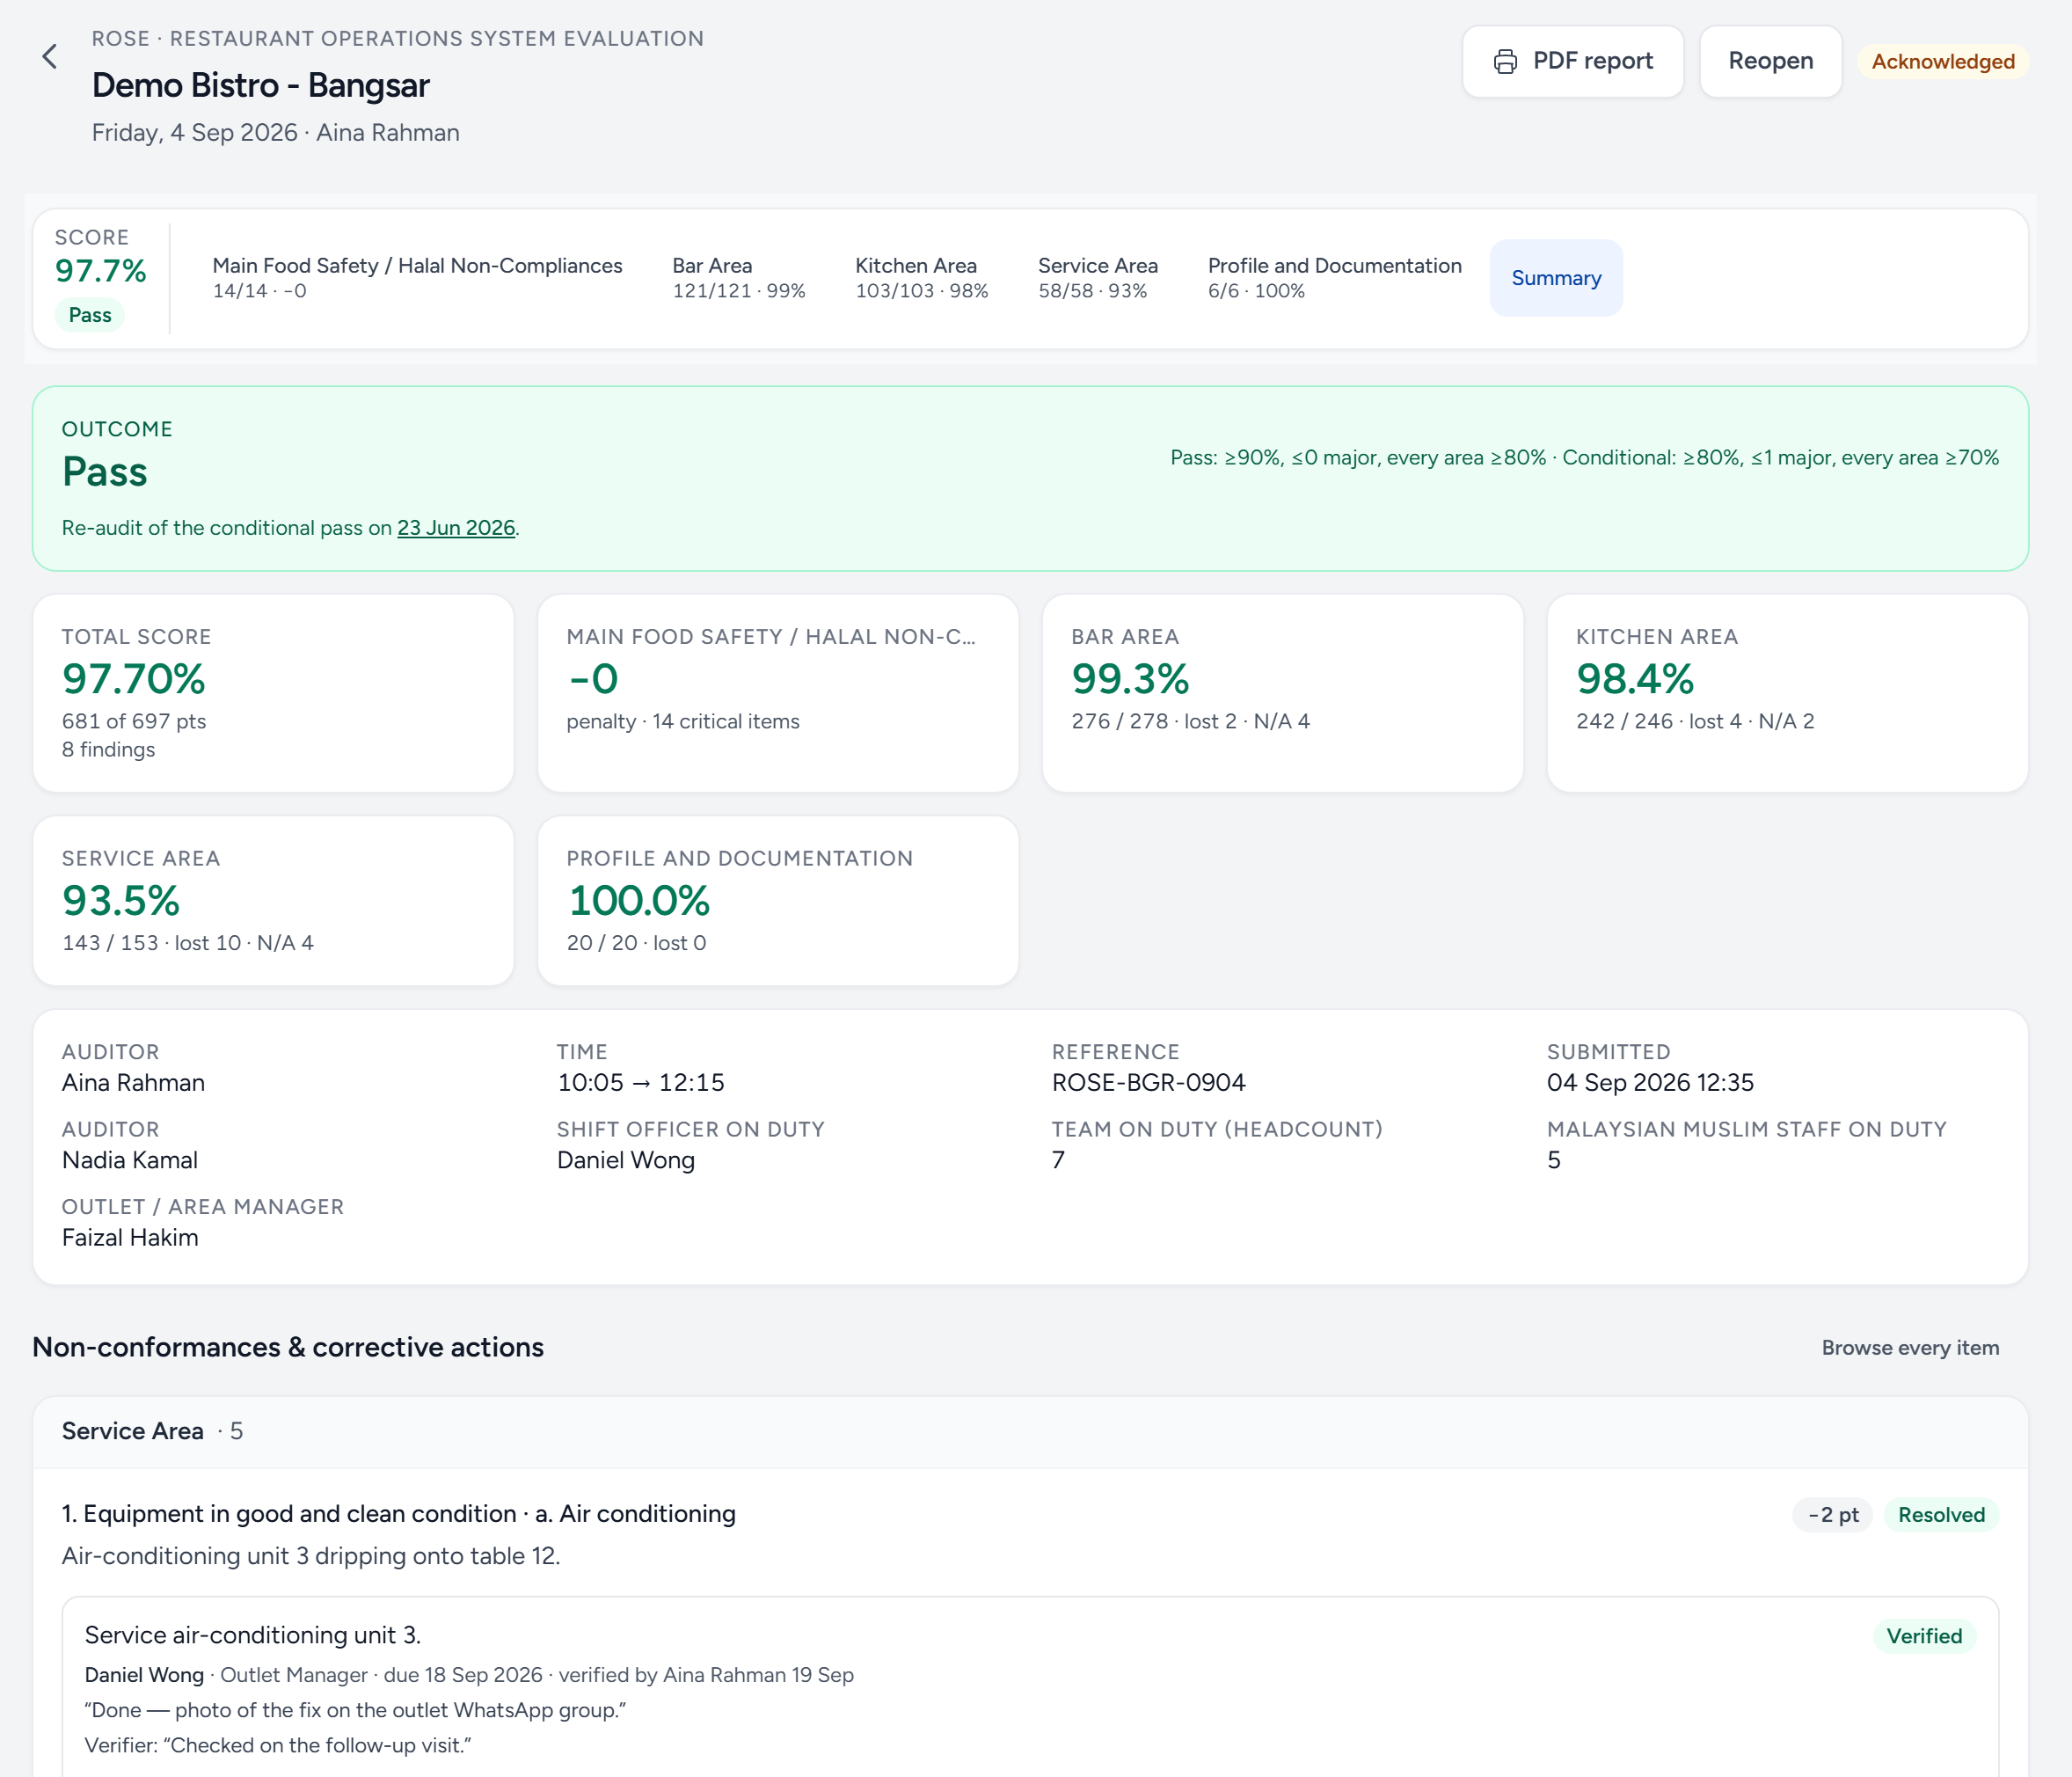
Task: Click the Air conditioning finding title
Action: 398,1514
